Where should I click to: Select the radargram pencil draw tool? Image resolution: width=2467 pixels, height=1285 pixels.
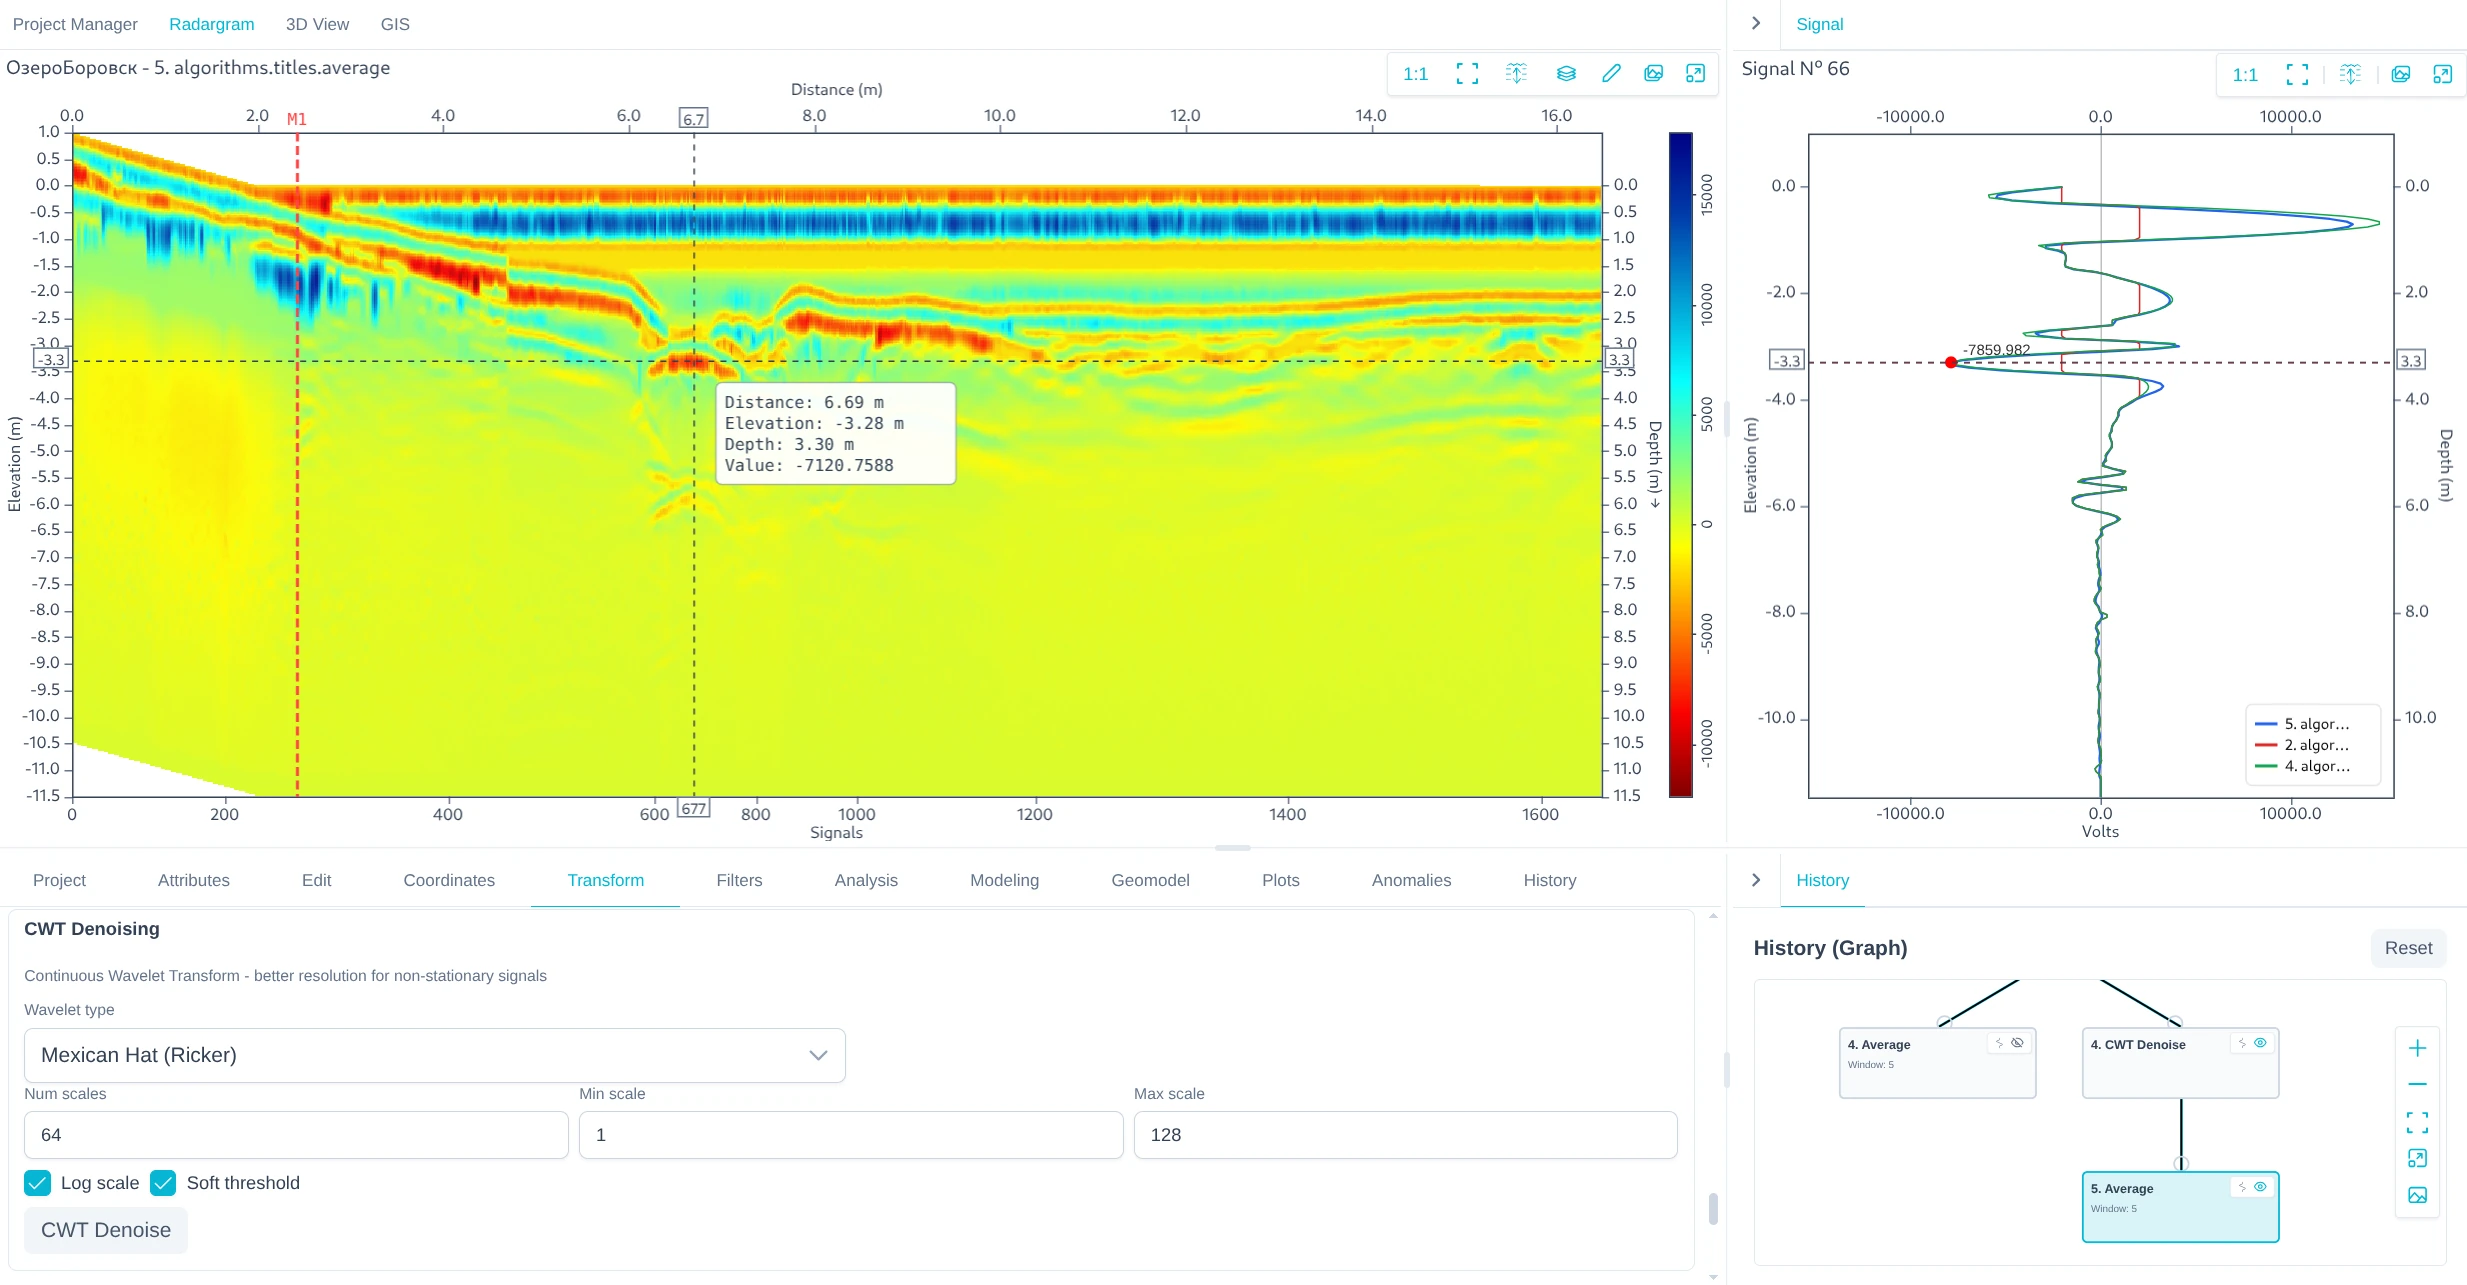(1611, 74)
